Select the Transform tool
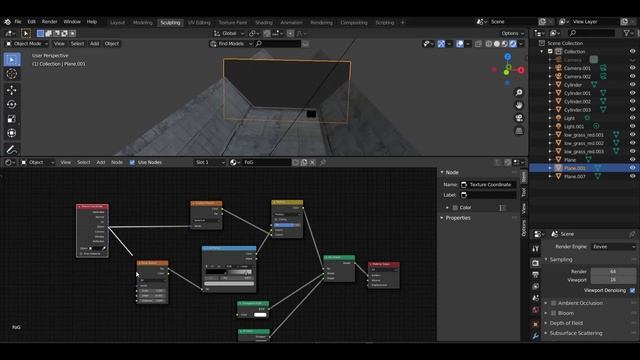Image resolution: width=640 pixels, height=360 pixels. pyautogui.click(x=12, y=133)
